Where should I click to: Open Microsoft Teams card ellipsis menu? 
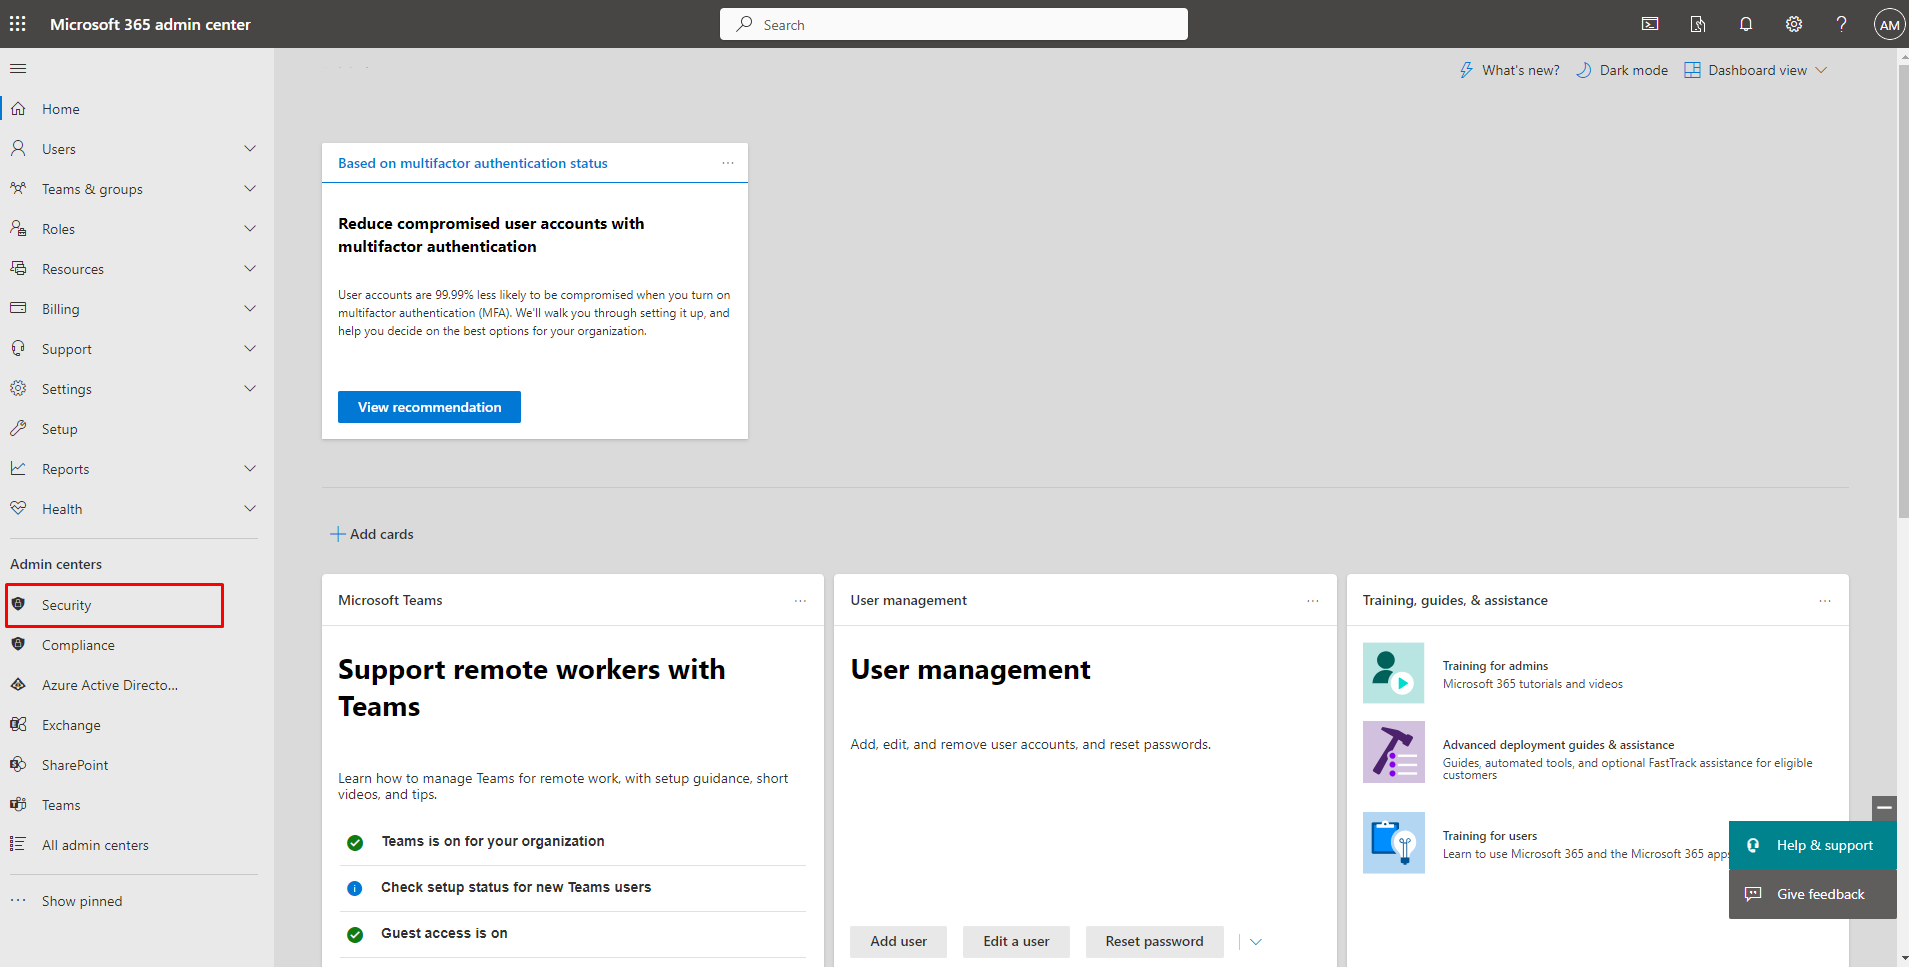coord(800,601)
